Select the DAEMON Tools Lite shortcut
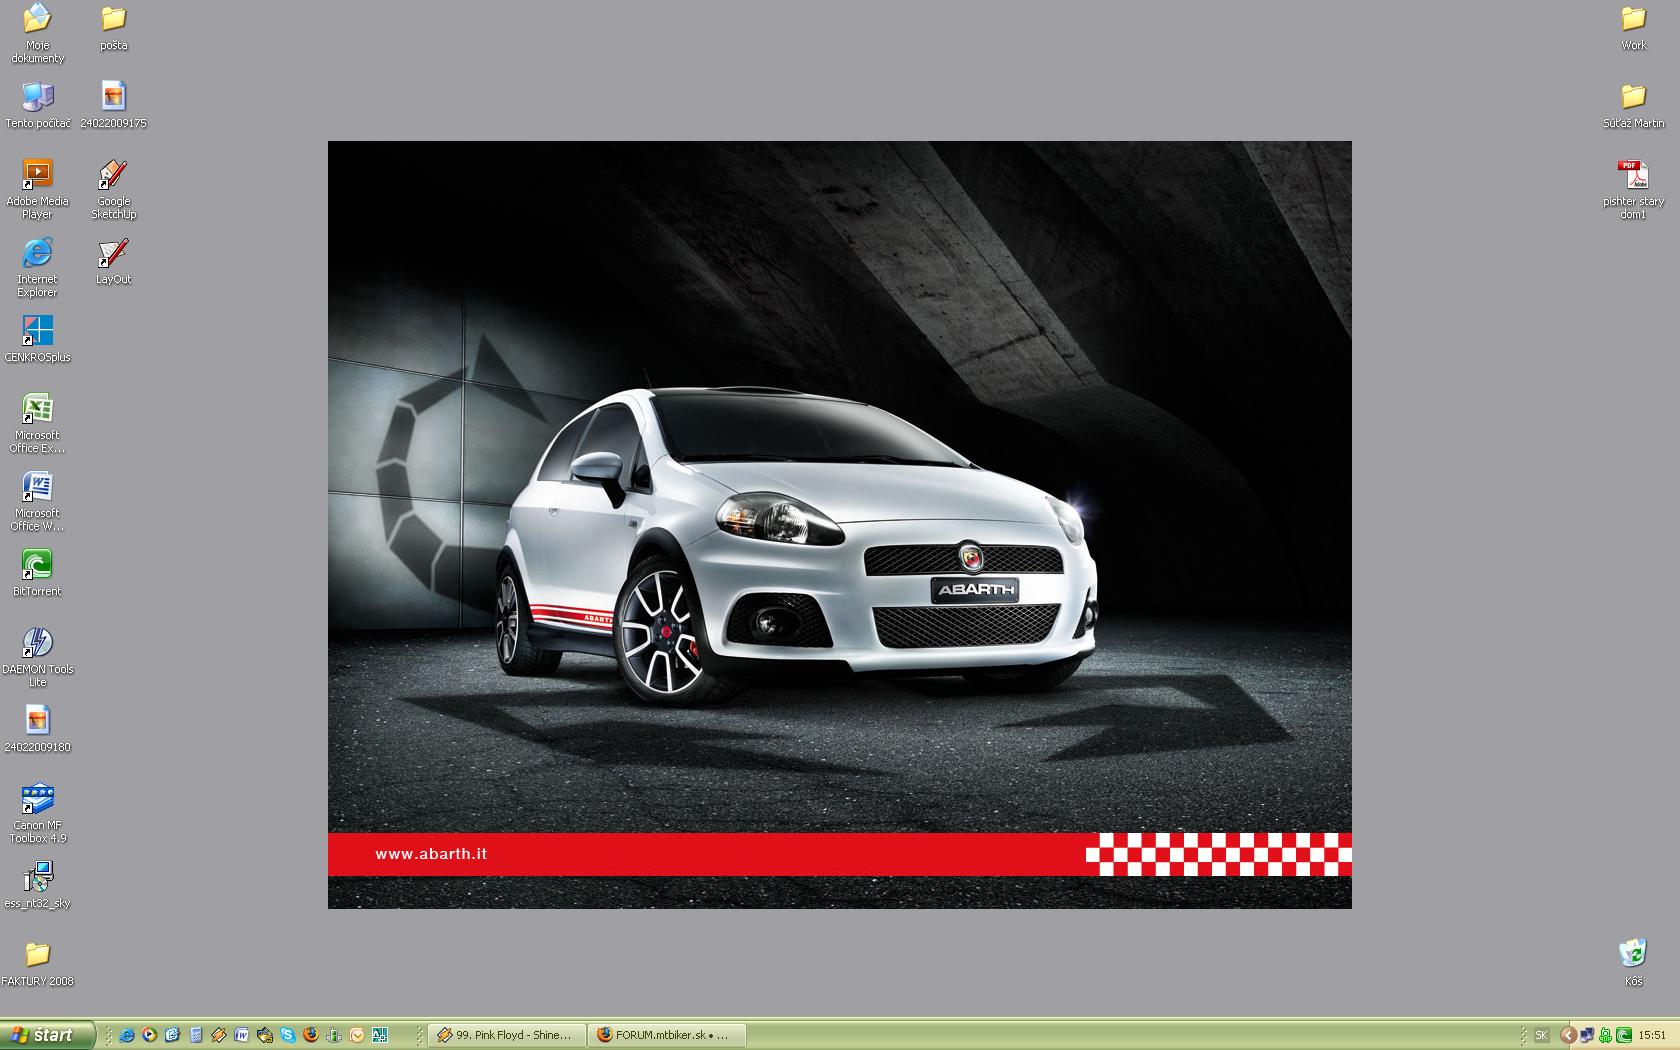This screenshot has height=1050, width=1680. 37,645
